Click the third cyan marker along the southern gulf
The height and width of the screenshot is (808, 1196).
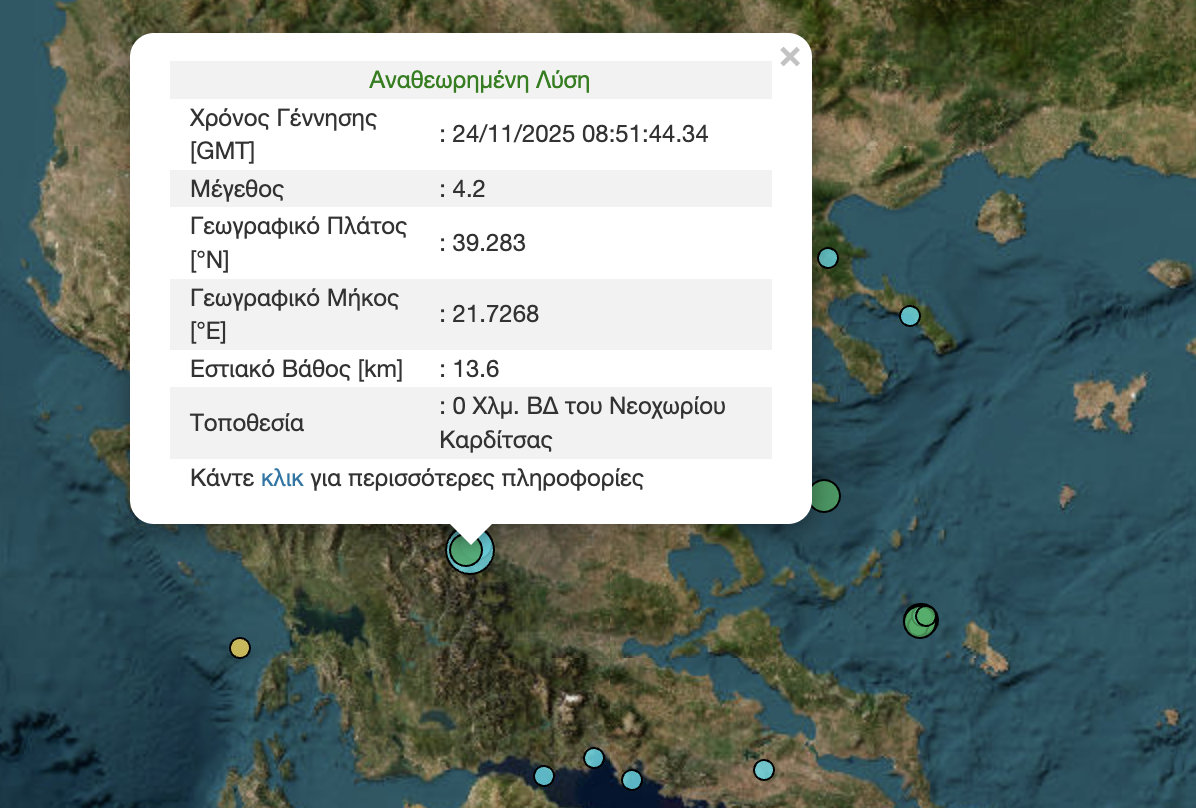click(x=631, y=779)
